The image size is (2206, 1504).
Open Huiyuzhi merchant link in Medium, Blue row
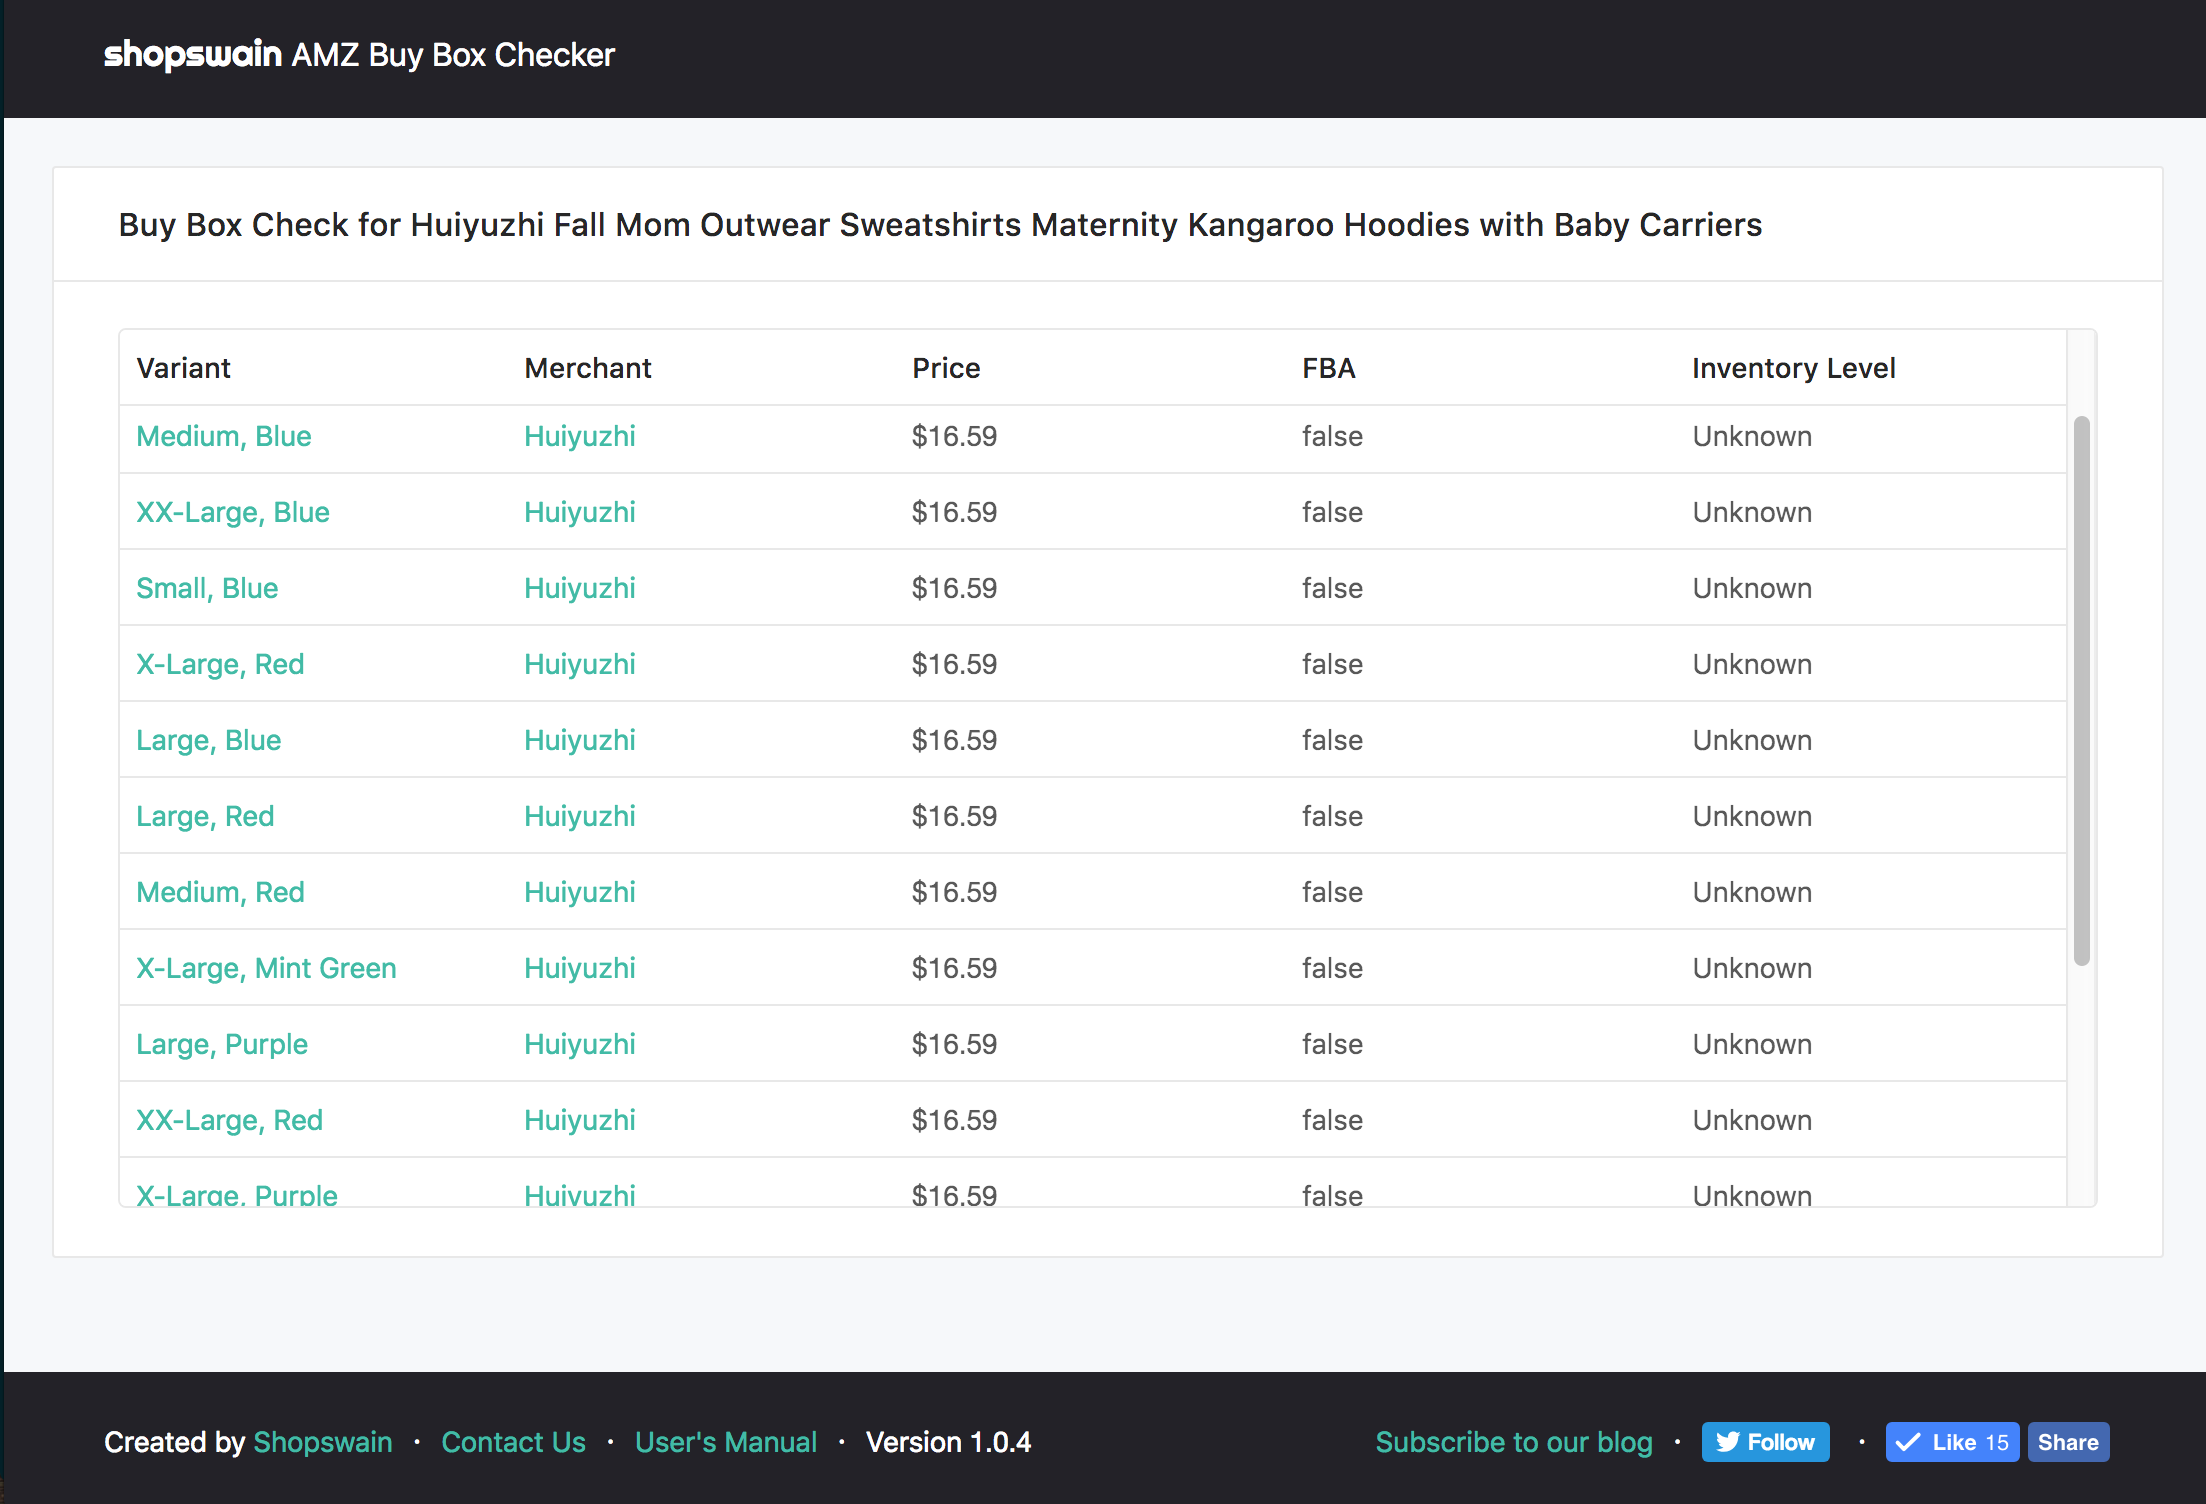coord(580,436)
